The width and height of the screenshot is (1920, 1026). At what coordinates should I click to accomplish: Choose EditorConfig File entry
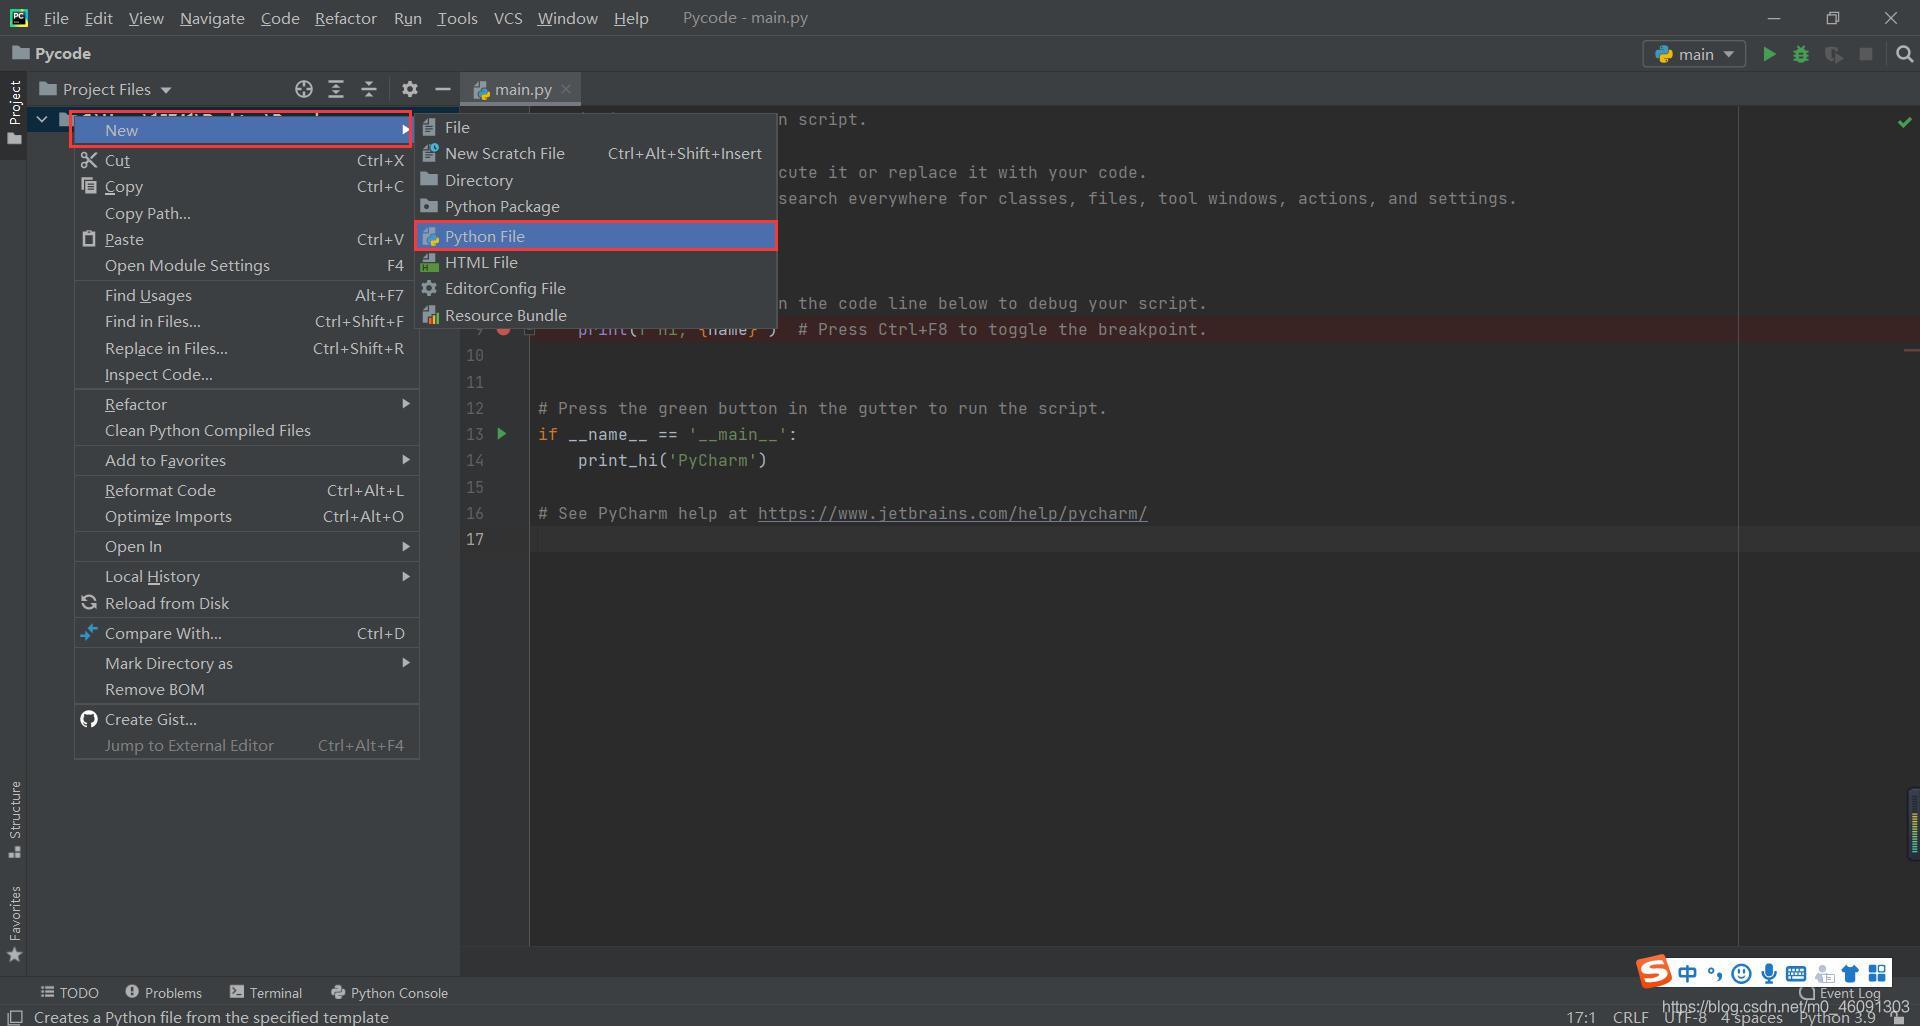tap(596, 288)
